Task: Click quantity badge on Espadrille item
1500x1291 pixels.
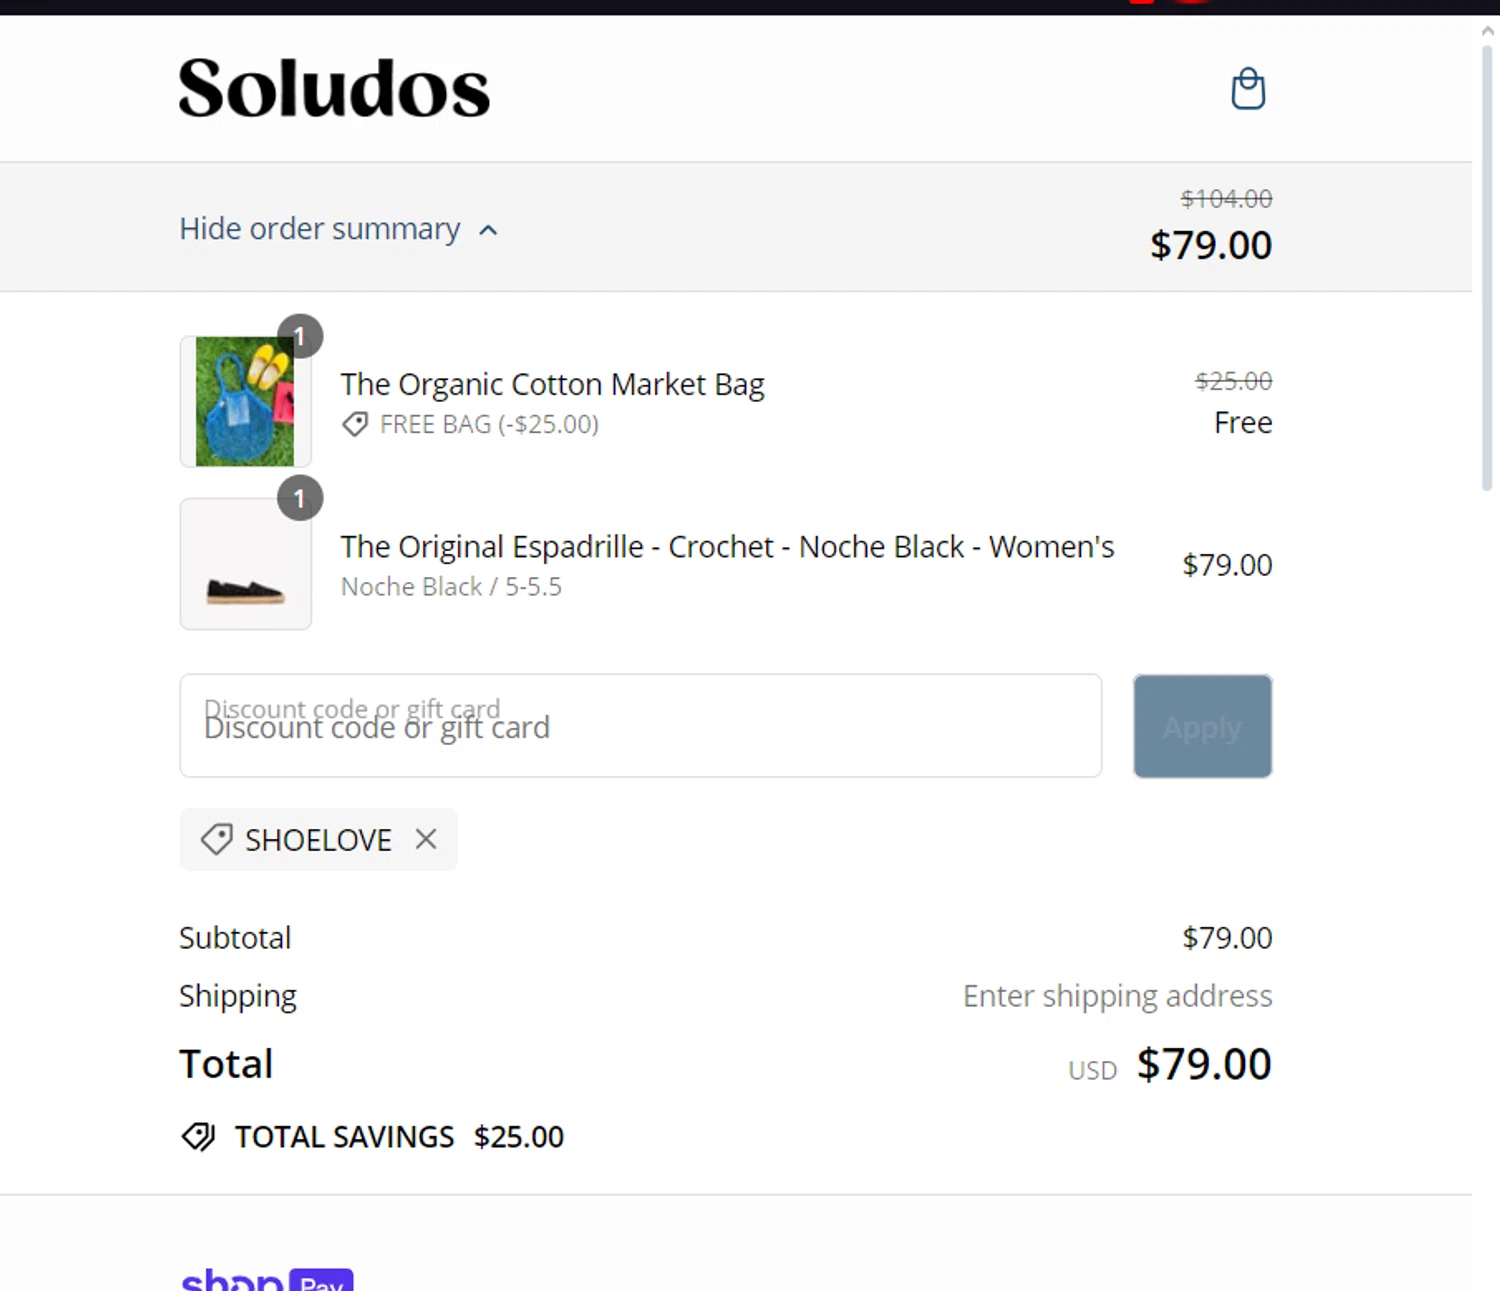Action: [299, 499]
